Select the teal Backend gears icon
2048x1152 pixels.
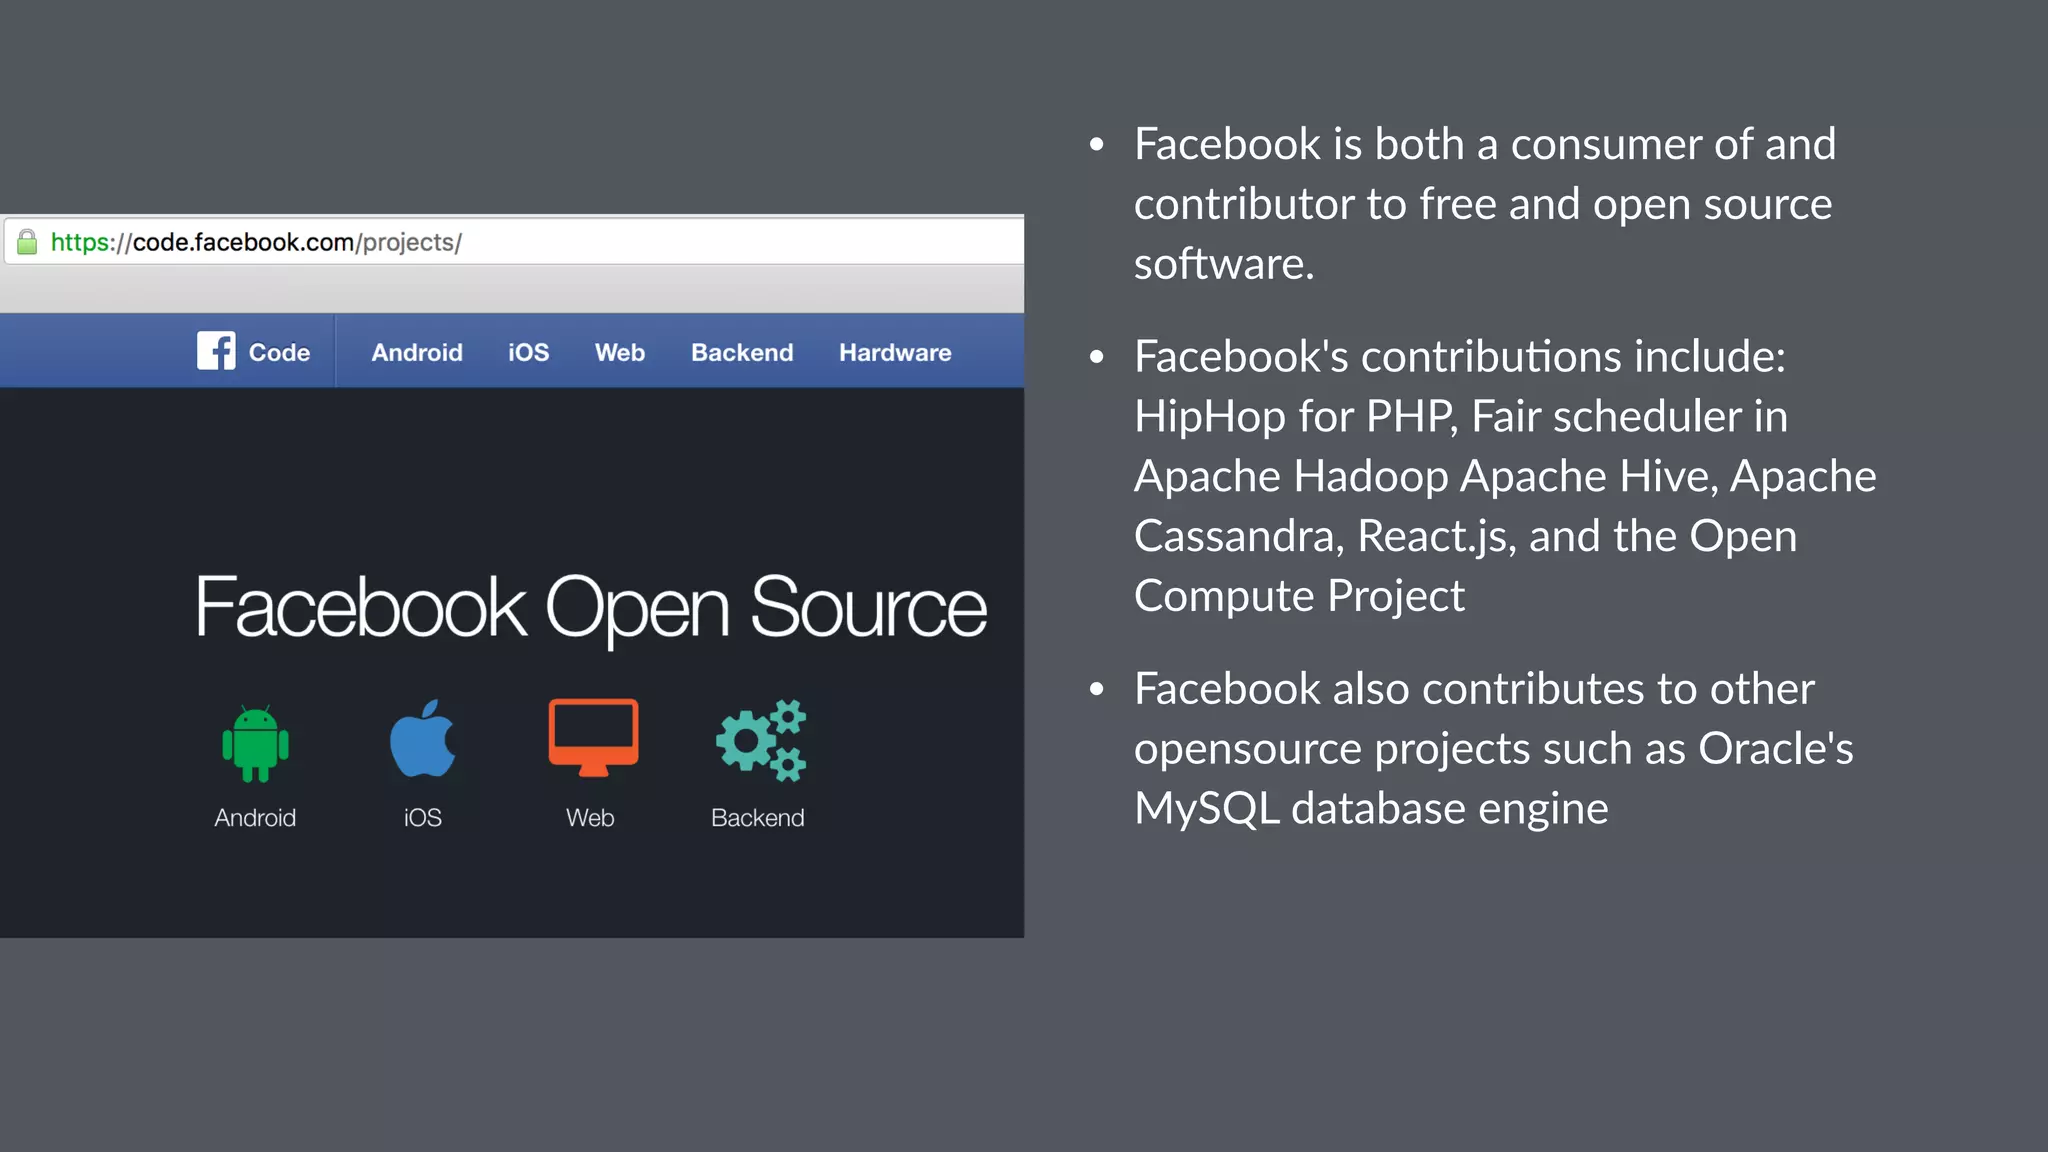click(x=761, y=740)
